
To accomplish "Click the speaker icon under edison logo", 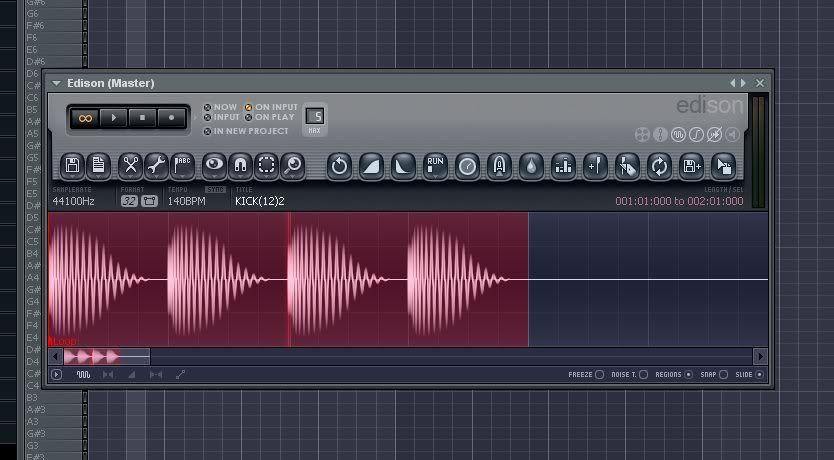I will [x=732, y=135].
